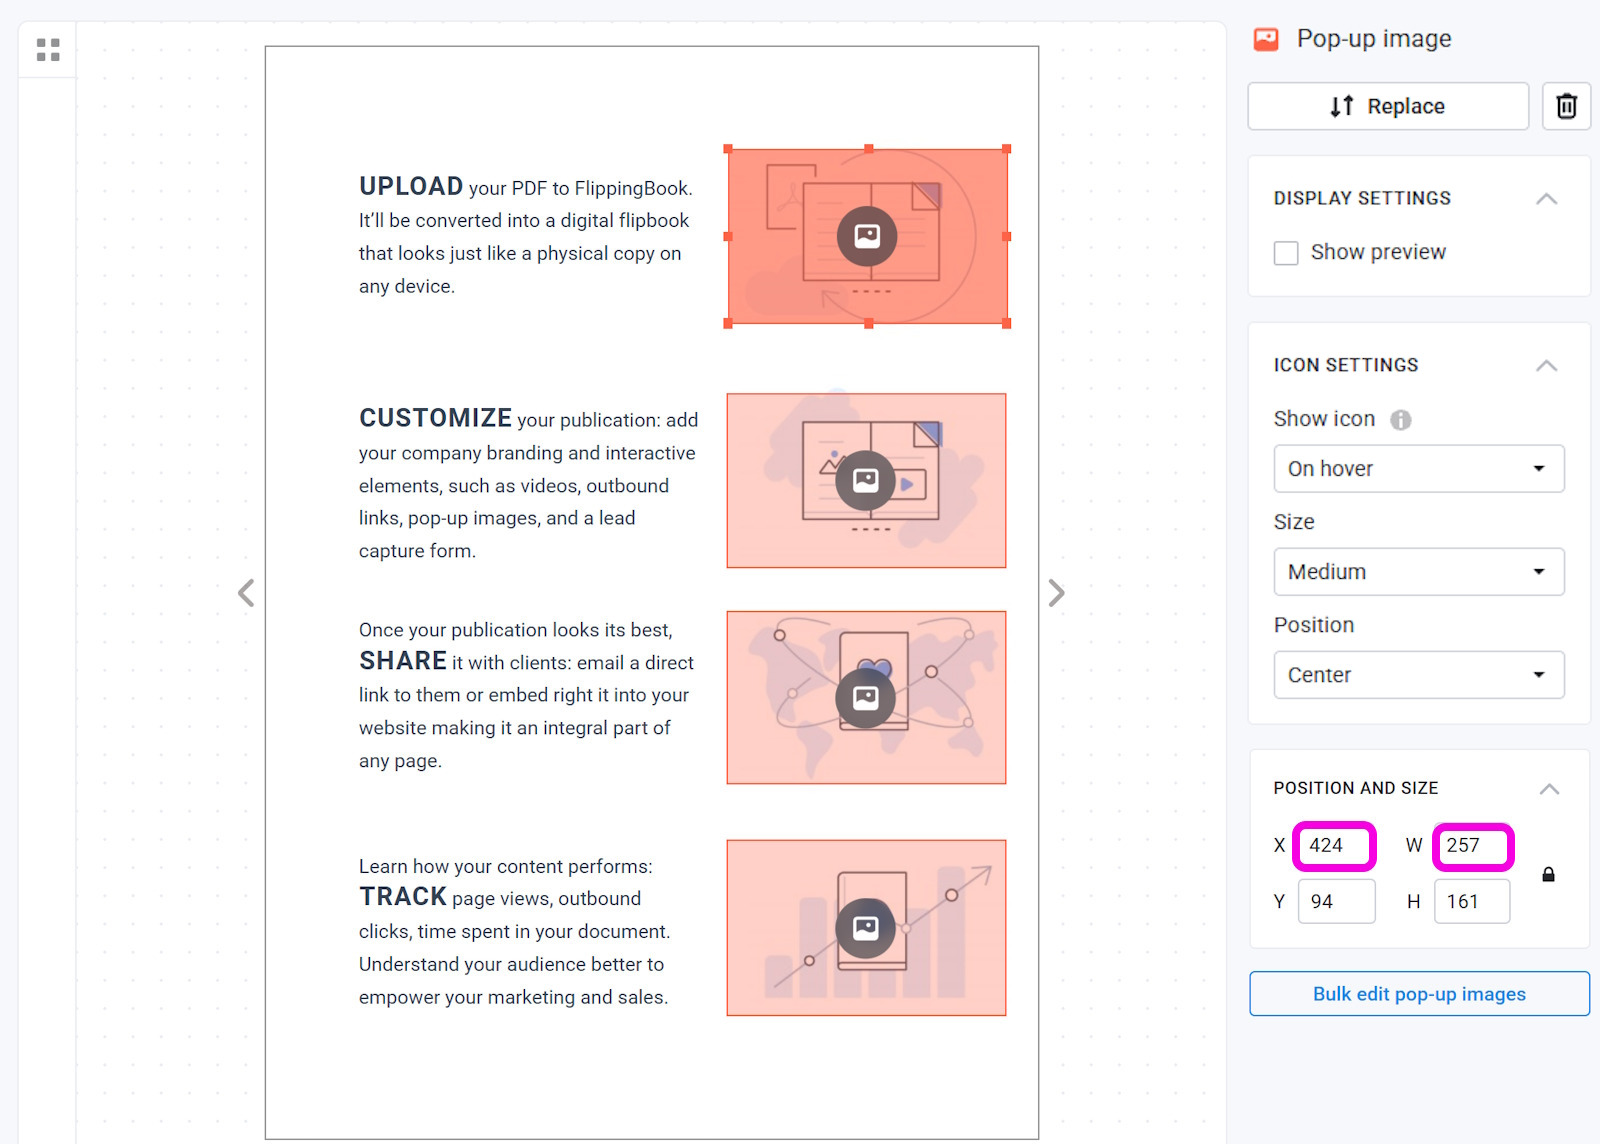The height and width of the screenshot is (1144, 1600).
Task: Enable the Show preview checkbox
Action: (1286, 253)
